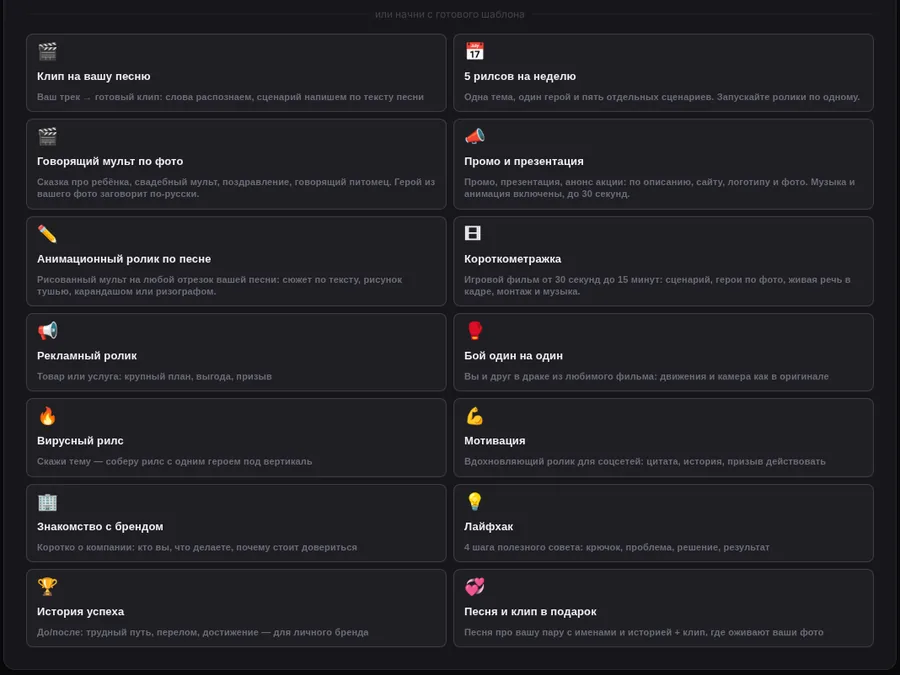Click the loudspeaker icon of Рекламный ролик
Viewport: 900px width, 675px height.
(x=47, y=331)
